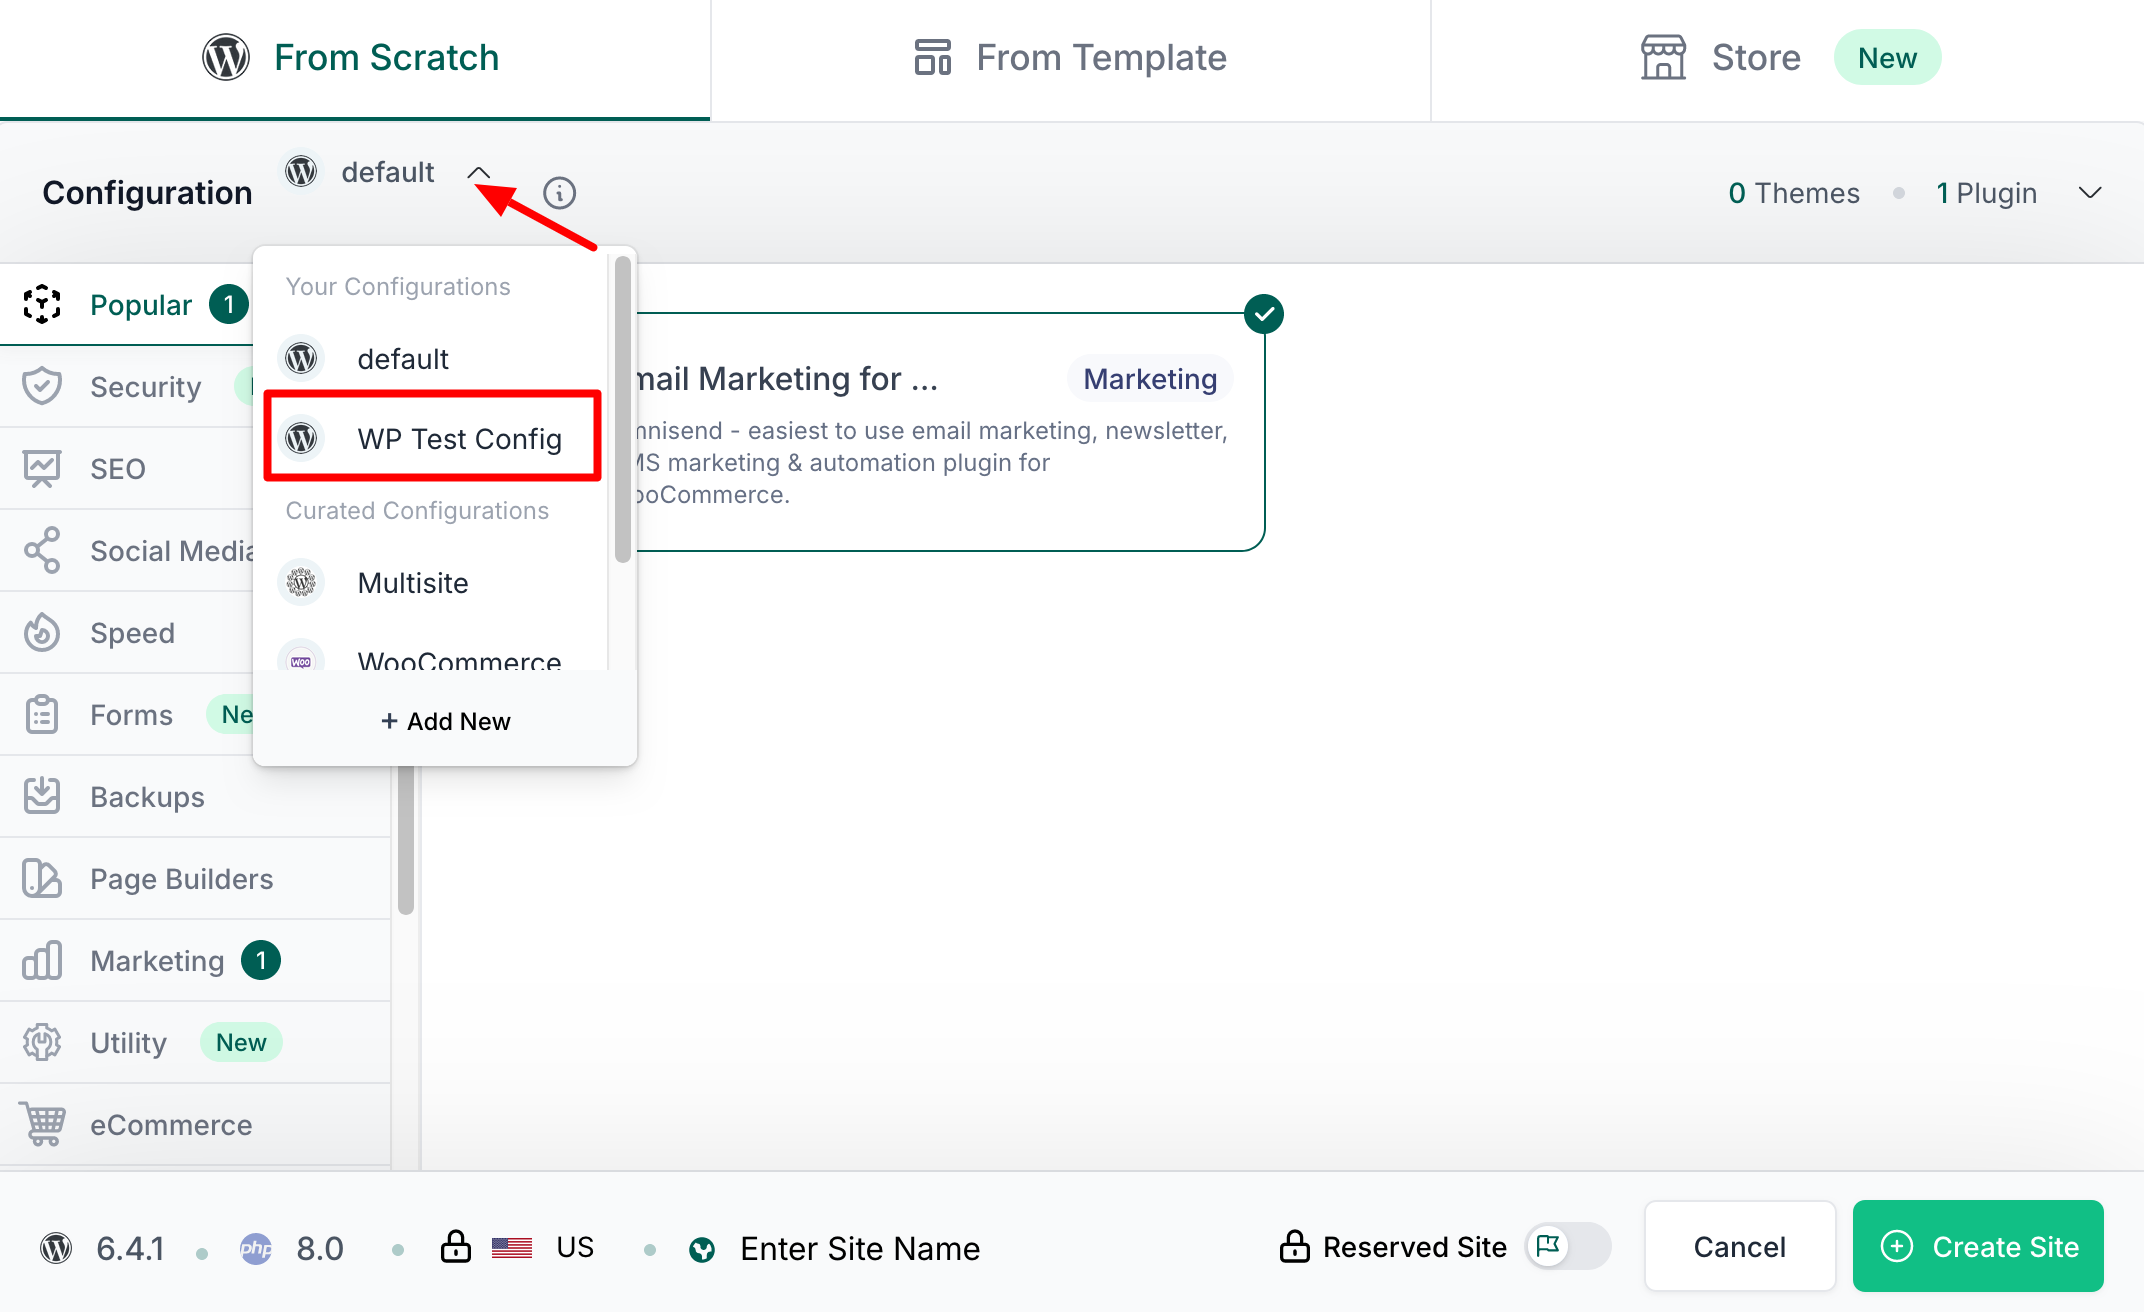Select the SEO category icon
The width and height of the screenshot is (2144, 1312).
pyautogui.click(x=42, y=468)
